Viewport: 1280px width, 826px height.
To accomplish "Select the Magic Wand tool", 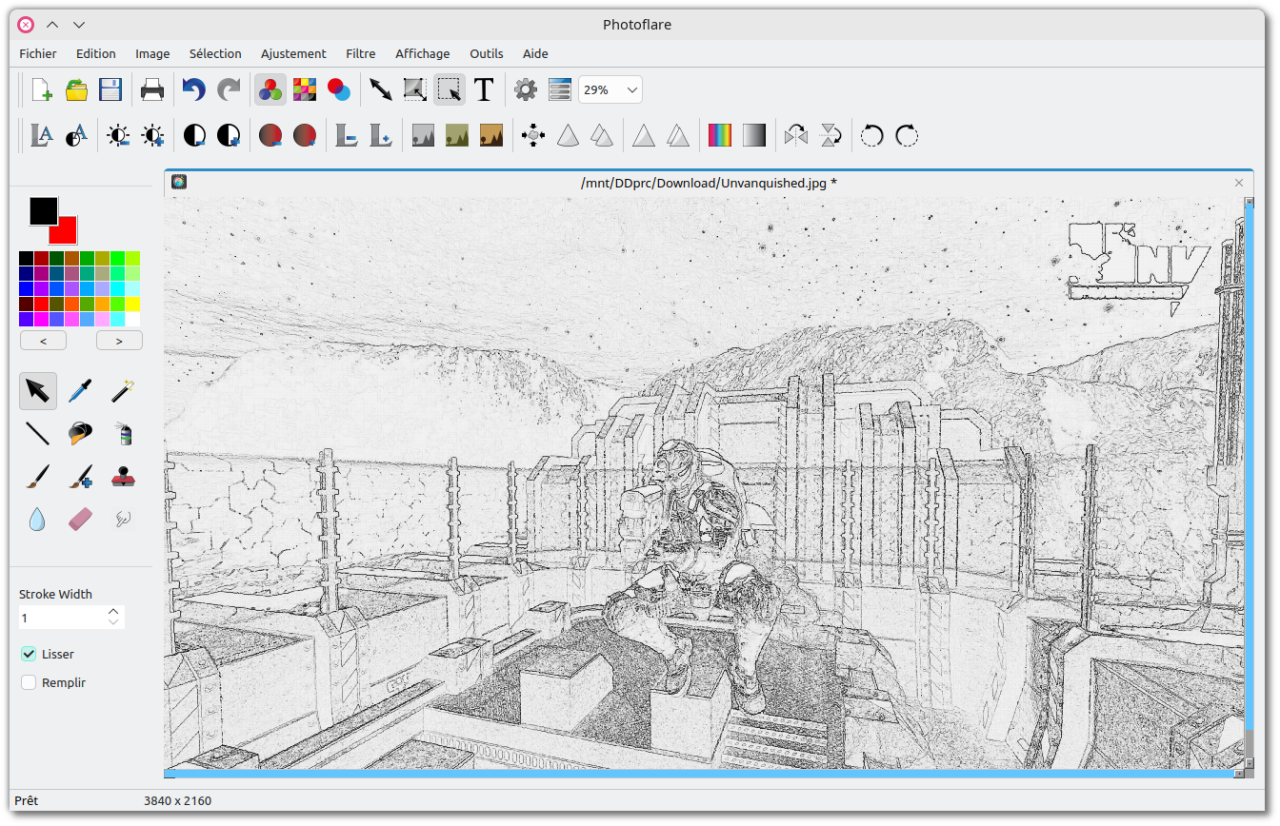I will [122, 390].
